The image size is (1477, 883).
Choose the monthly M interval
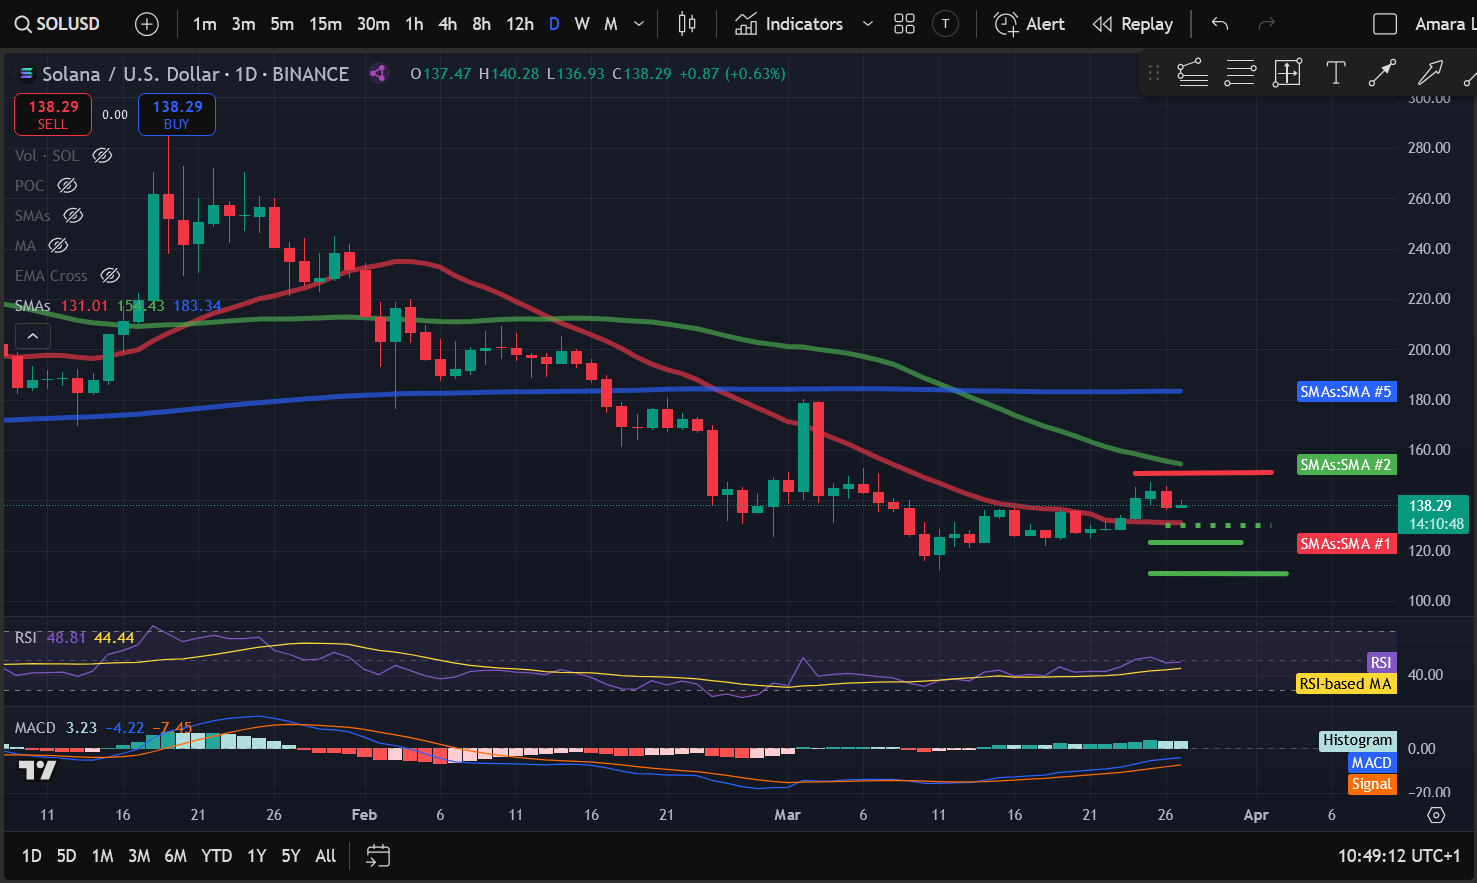click(x=611, y=24)
